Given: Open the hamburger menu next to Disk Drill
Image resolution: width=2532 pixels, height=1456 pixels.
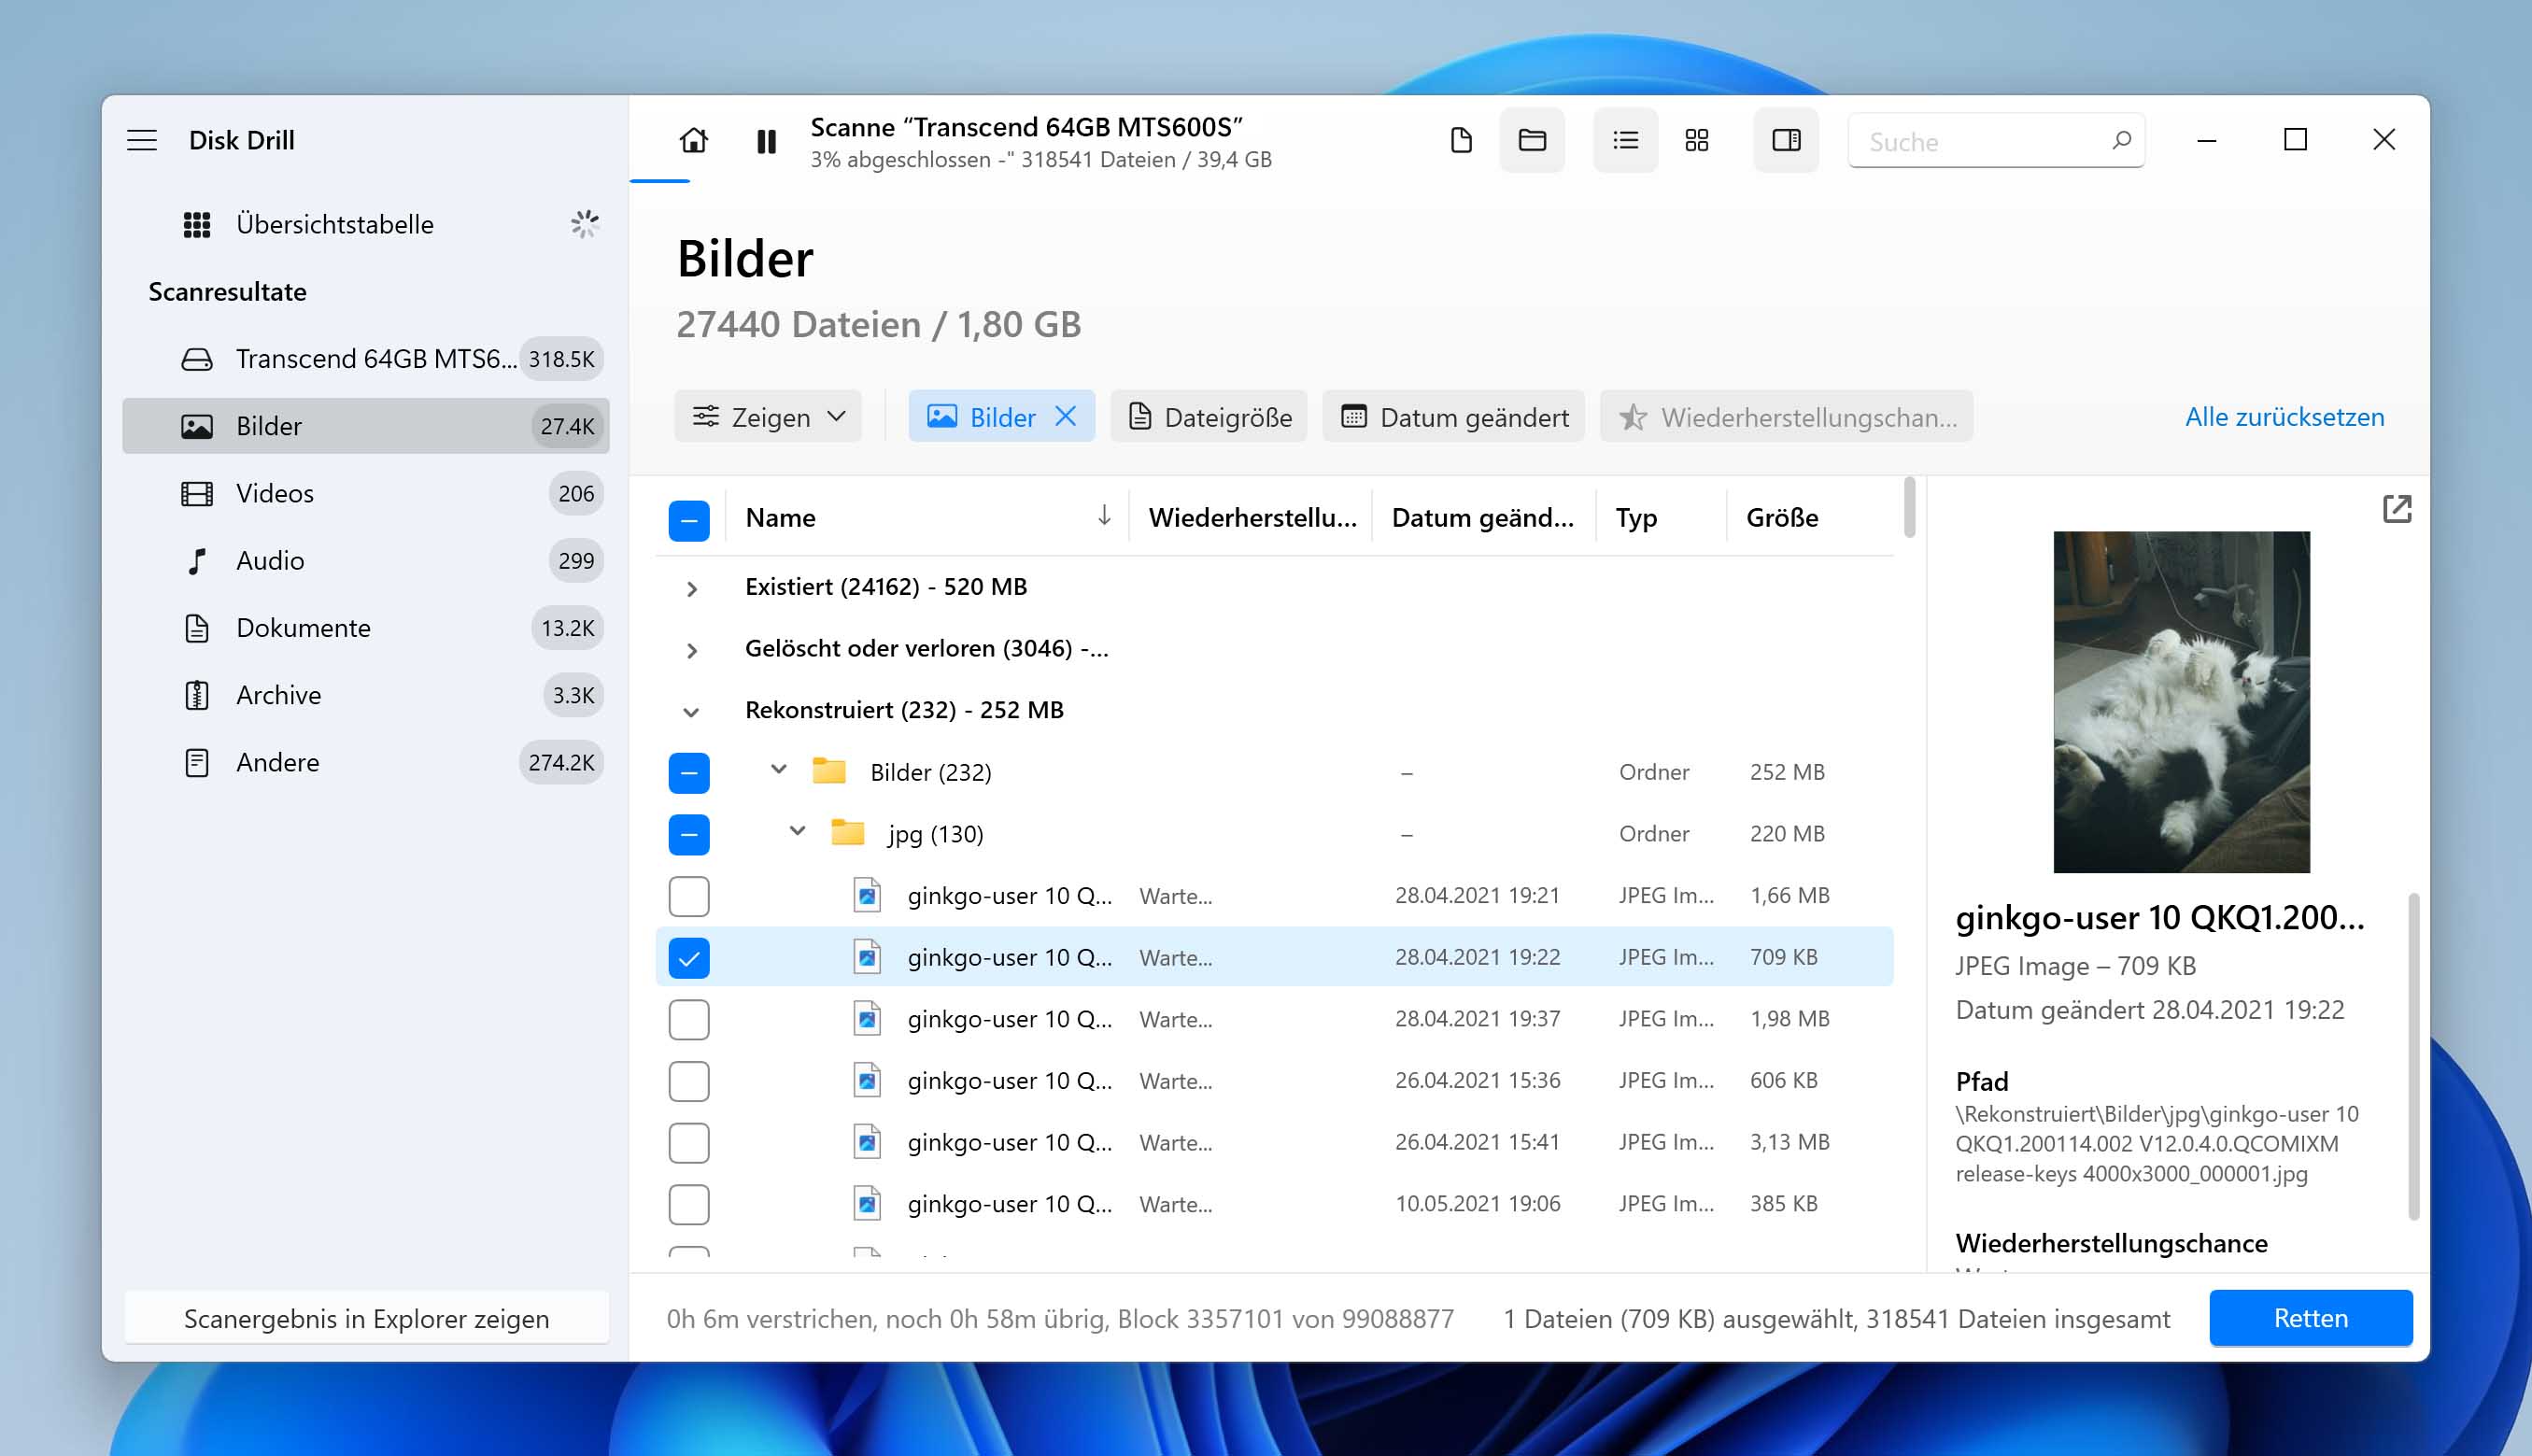Looking at the screenshot, I should tap(142, 140).
